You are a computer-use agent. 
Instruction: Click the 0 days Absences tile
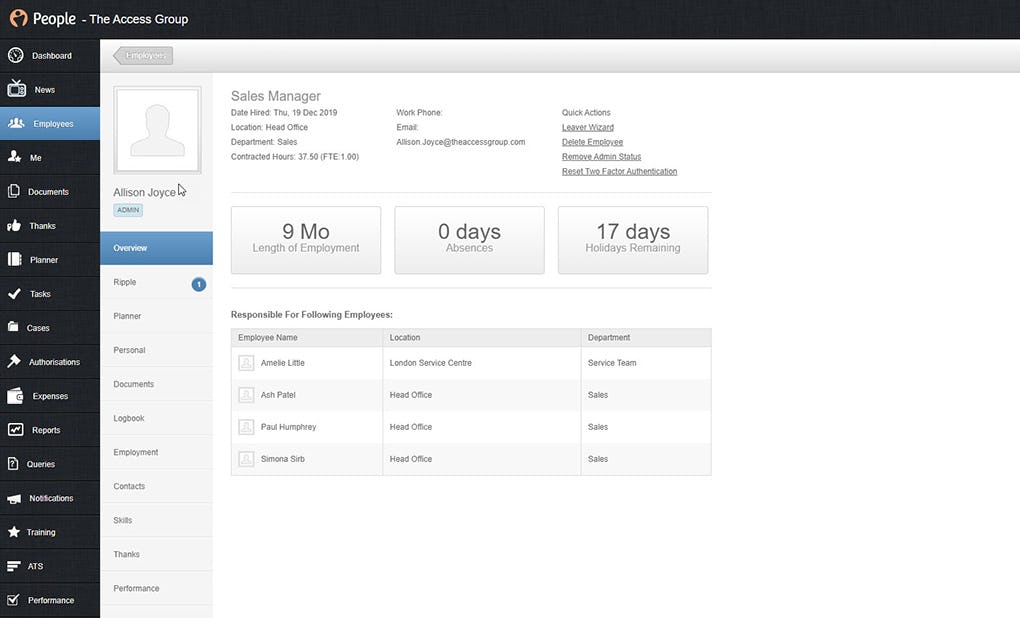point(469,240)
